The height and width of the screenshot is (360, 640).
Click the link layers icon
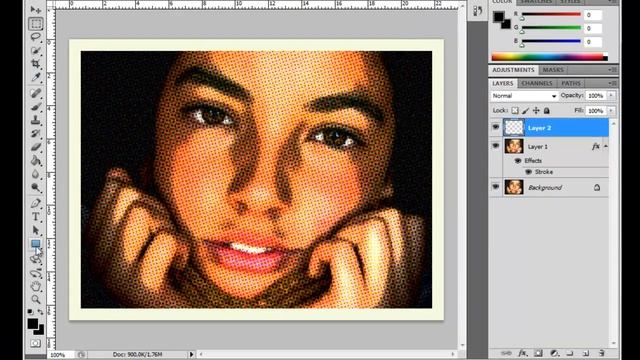pyautogui.click(x=506, y=353)
